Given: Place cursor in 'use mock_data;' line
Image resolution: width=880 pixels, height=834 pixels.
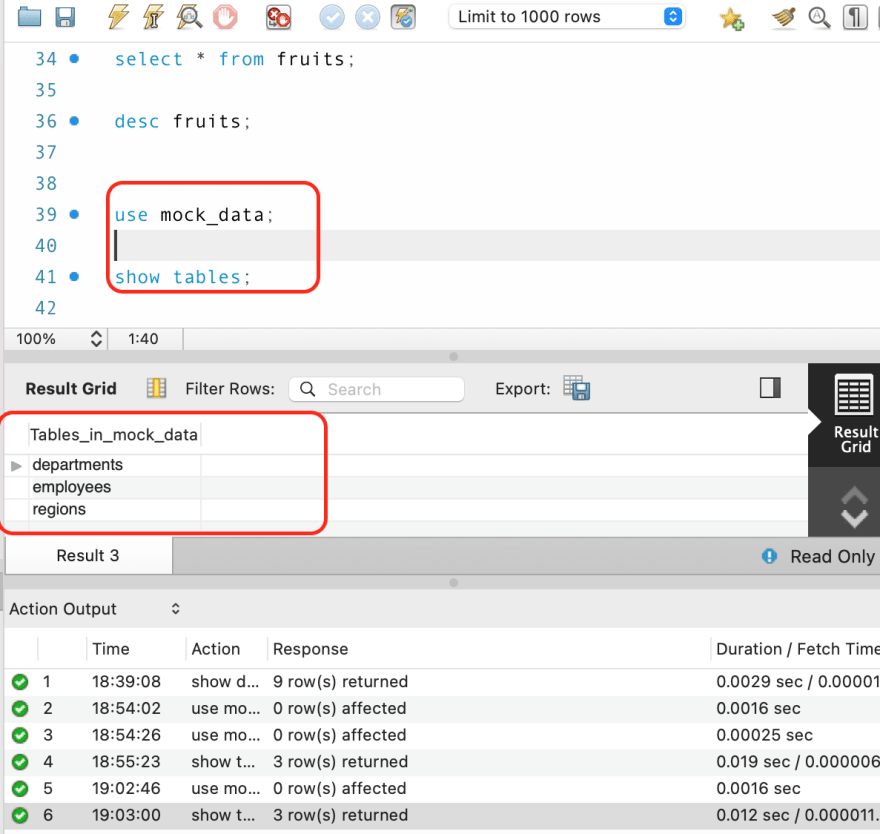Looking at the screenshot, I should [194, 214].
